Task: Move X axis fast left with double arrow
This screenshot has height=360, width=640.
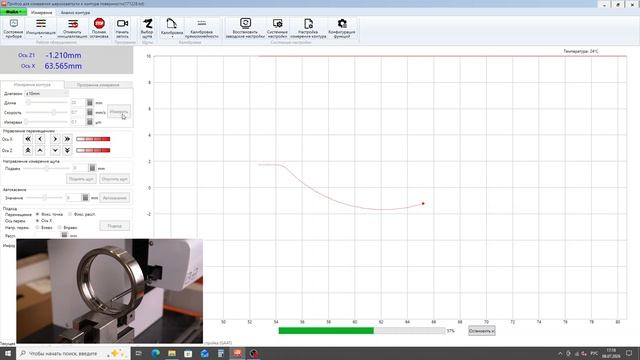Action: (28, 139)
